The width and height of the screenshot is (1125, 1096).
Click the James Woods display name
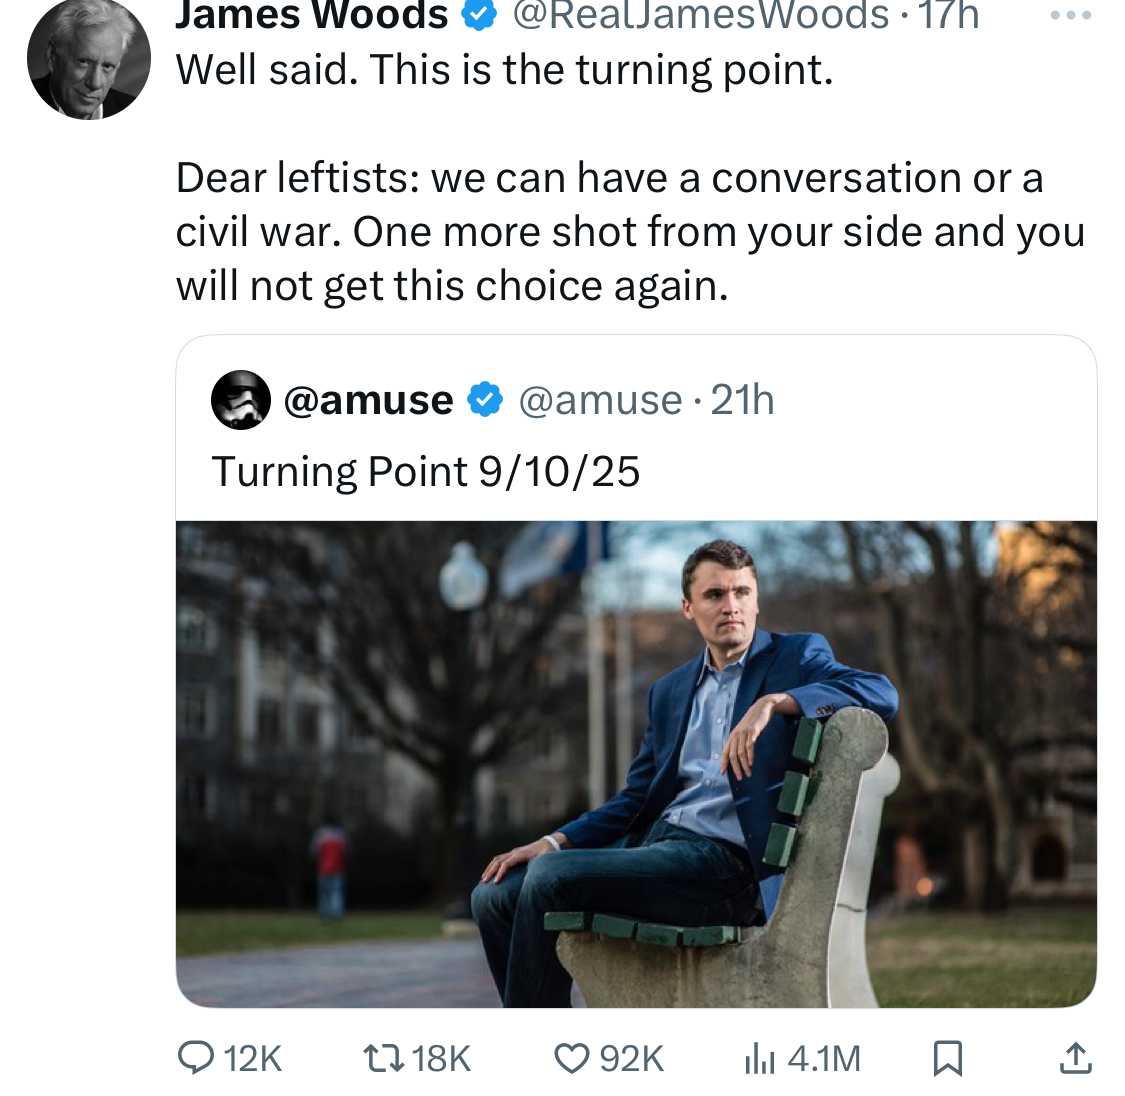click(312, 14)
